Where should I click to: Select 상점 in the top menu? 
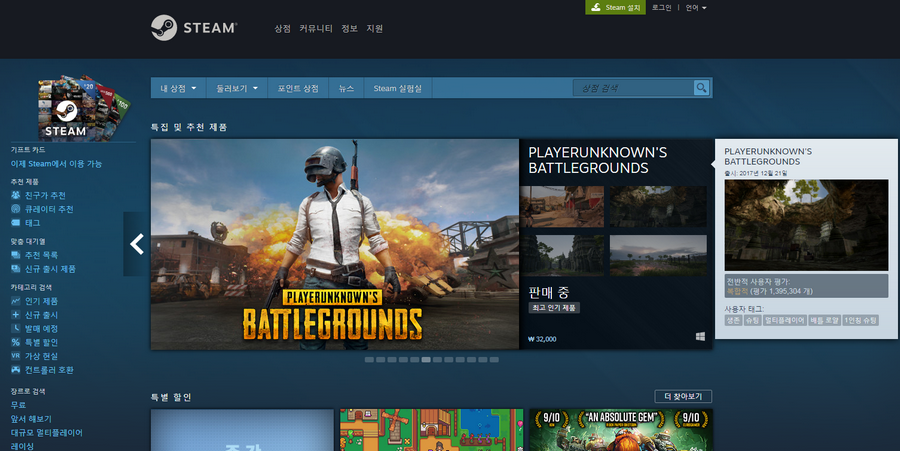[282, 28]
